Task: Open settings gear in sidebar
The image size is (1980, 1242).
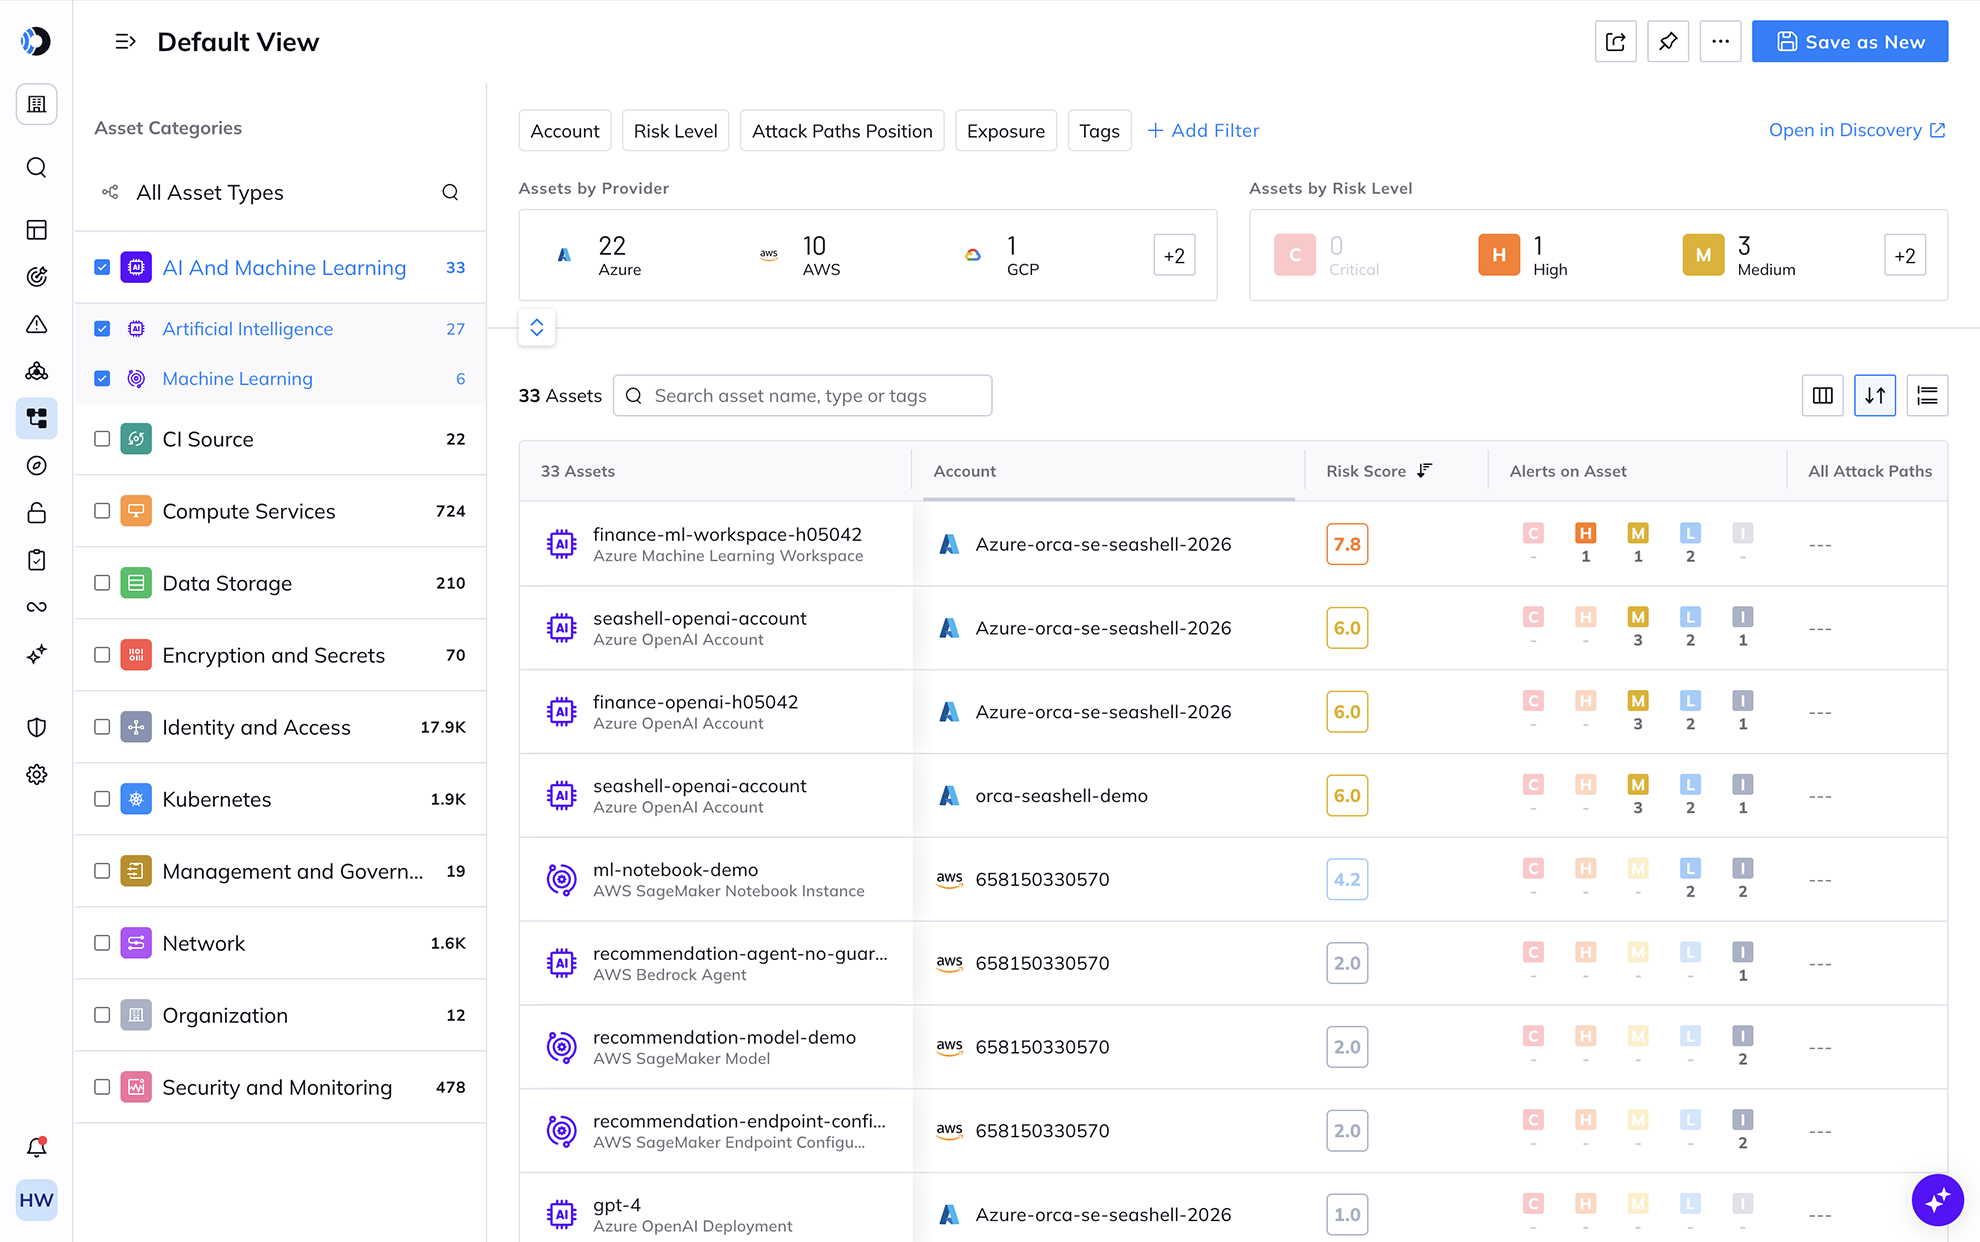Action: coord(36,775)
